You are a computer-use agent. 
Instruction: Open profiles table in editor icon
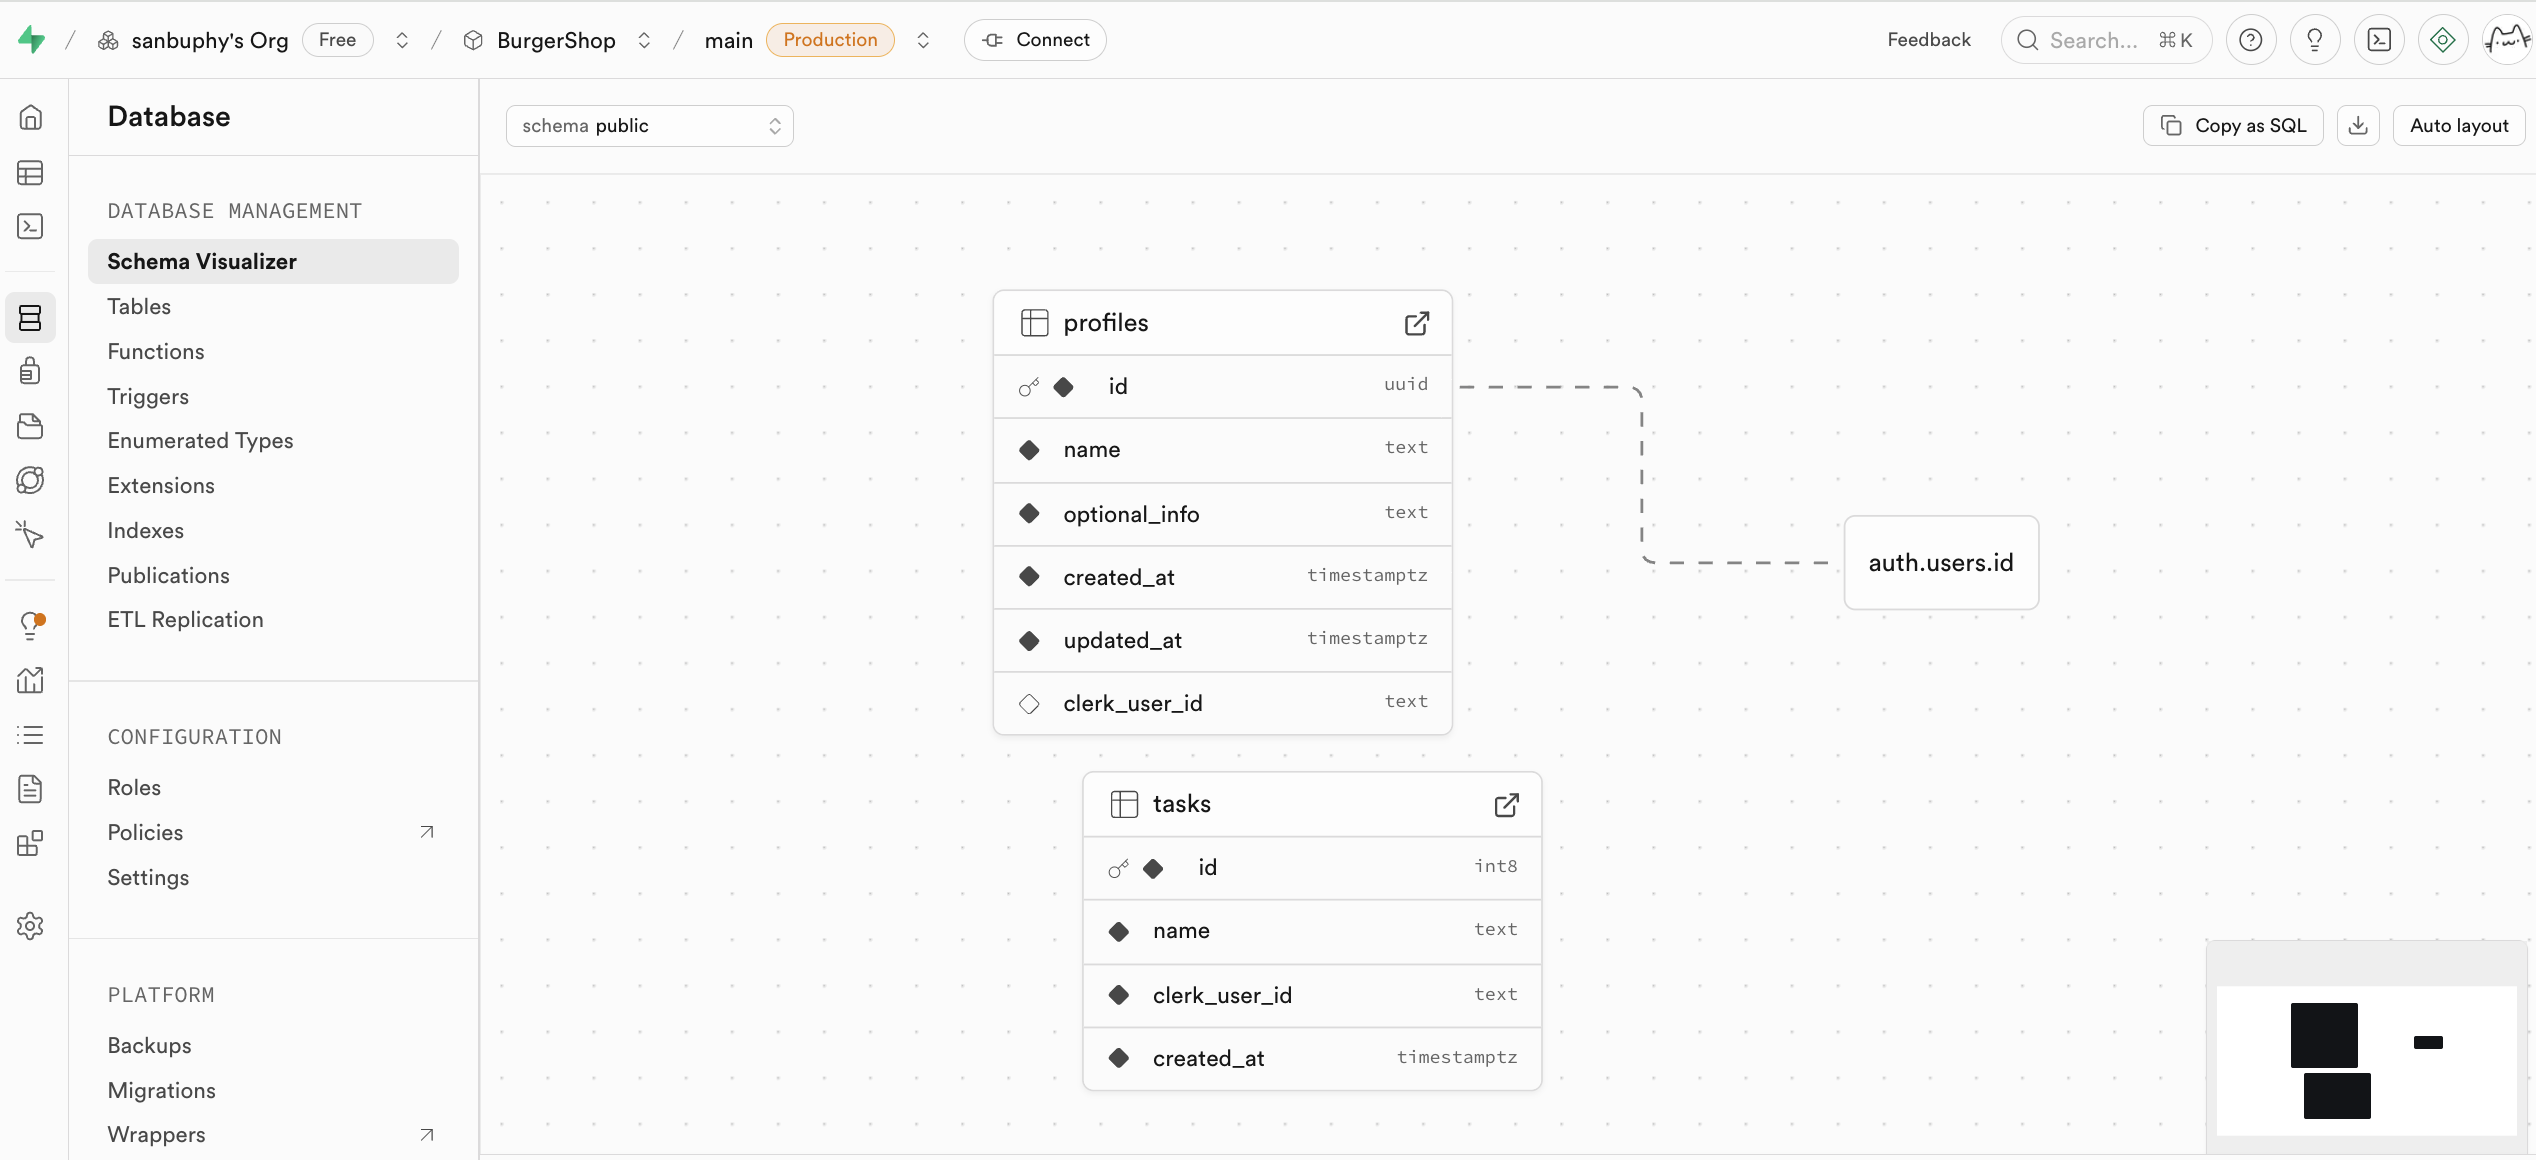pos(1416,323)
